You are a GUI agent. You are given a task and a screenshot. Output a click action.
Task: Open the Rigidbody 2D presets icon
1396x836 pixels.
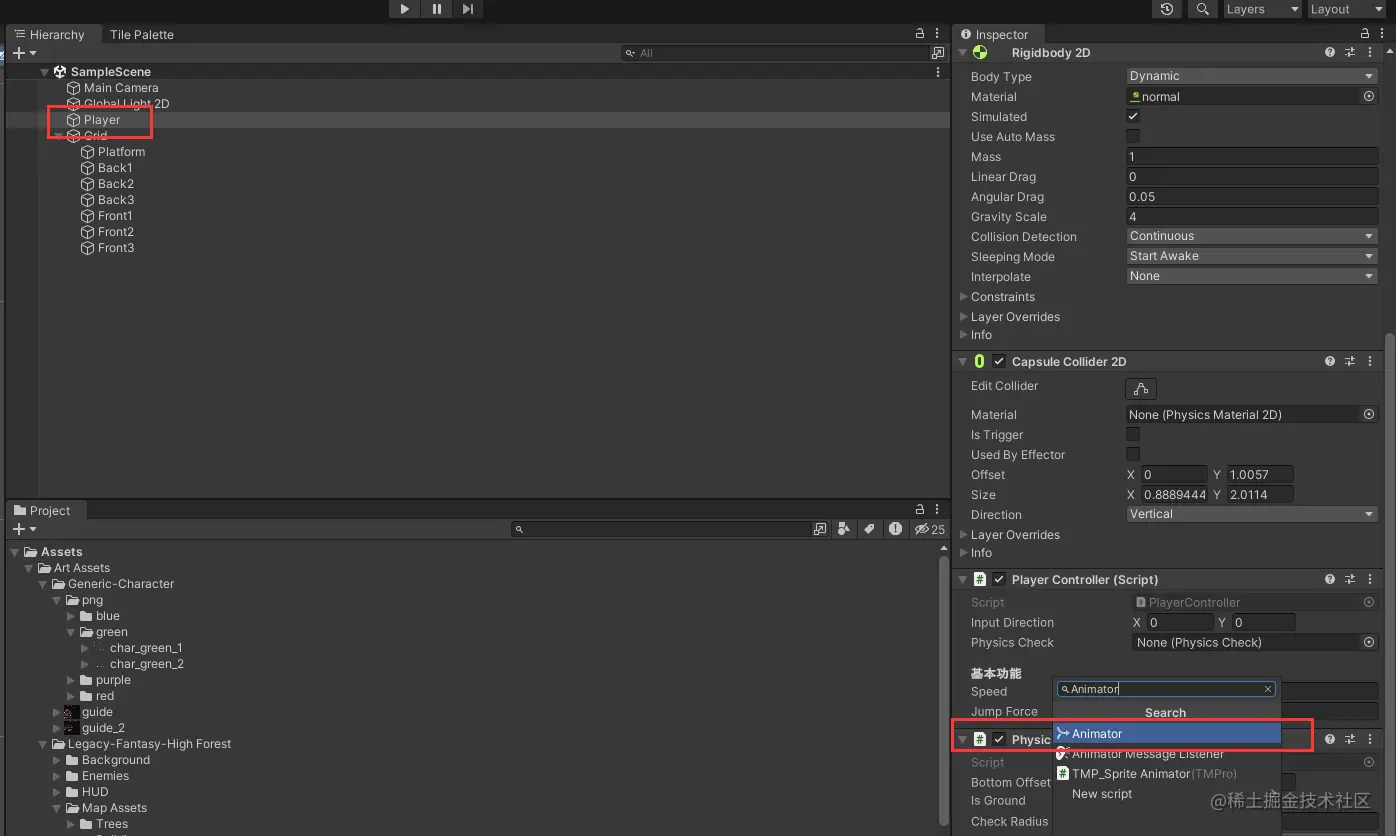[1350, 52]
